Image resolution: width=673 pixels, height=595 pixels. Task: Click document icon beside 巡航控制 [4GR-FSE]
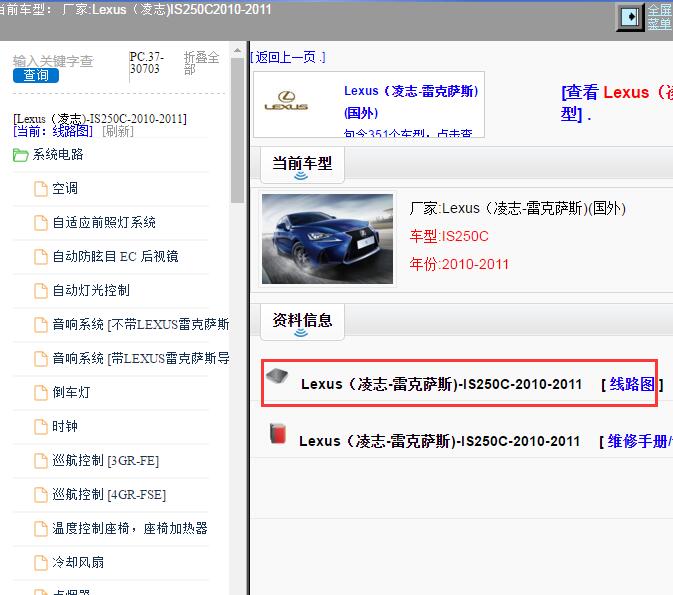click(41, 495)
